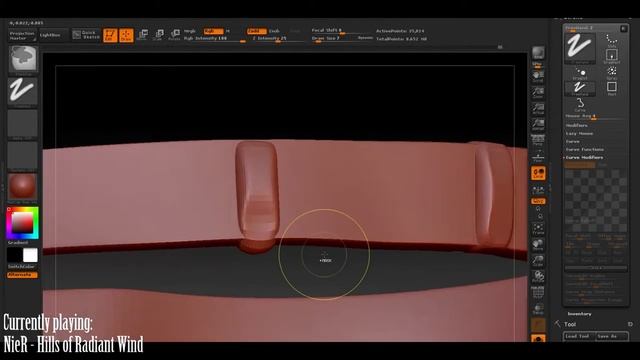Open the Inventory section

pyautogui.click(x=579, y=314)
